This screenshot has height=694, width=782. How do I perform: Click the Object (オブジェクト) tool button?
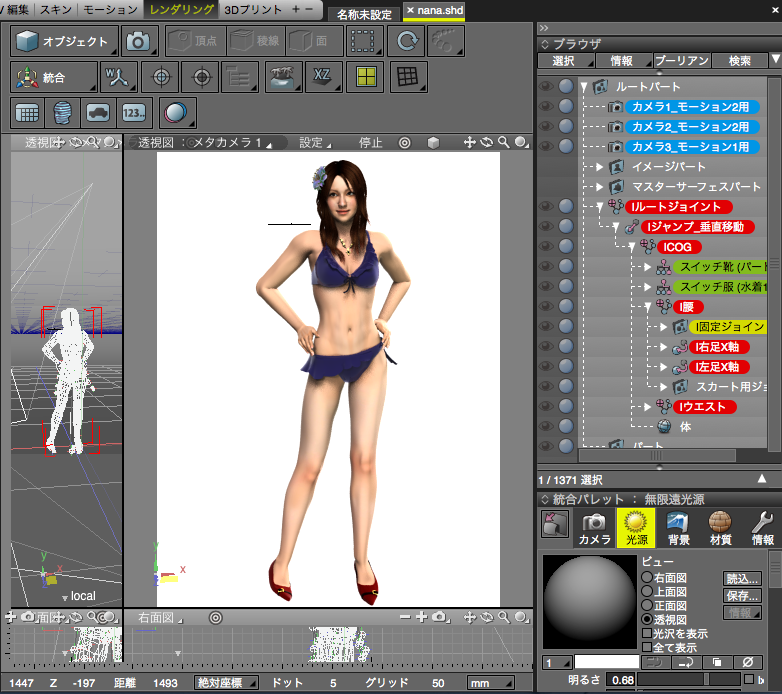pyautogui.click(x=64, y=41)
